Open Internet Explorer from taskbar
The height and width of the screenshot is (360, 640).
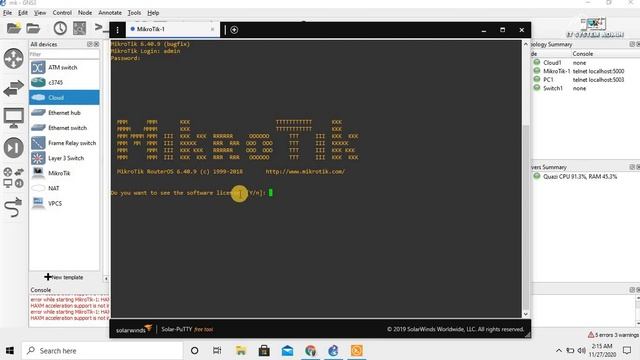[x=333, y=351]
